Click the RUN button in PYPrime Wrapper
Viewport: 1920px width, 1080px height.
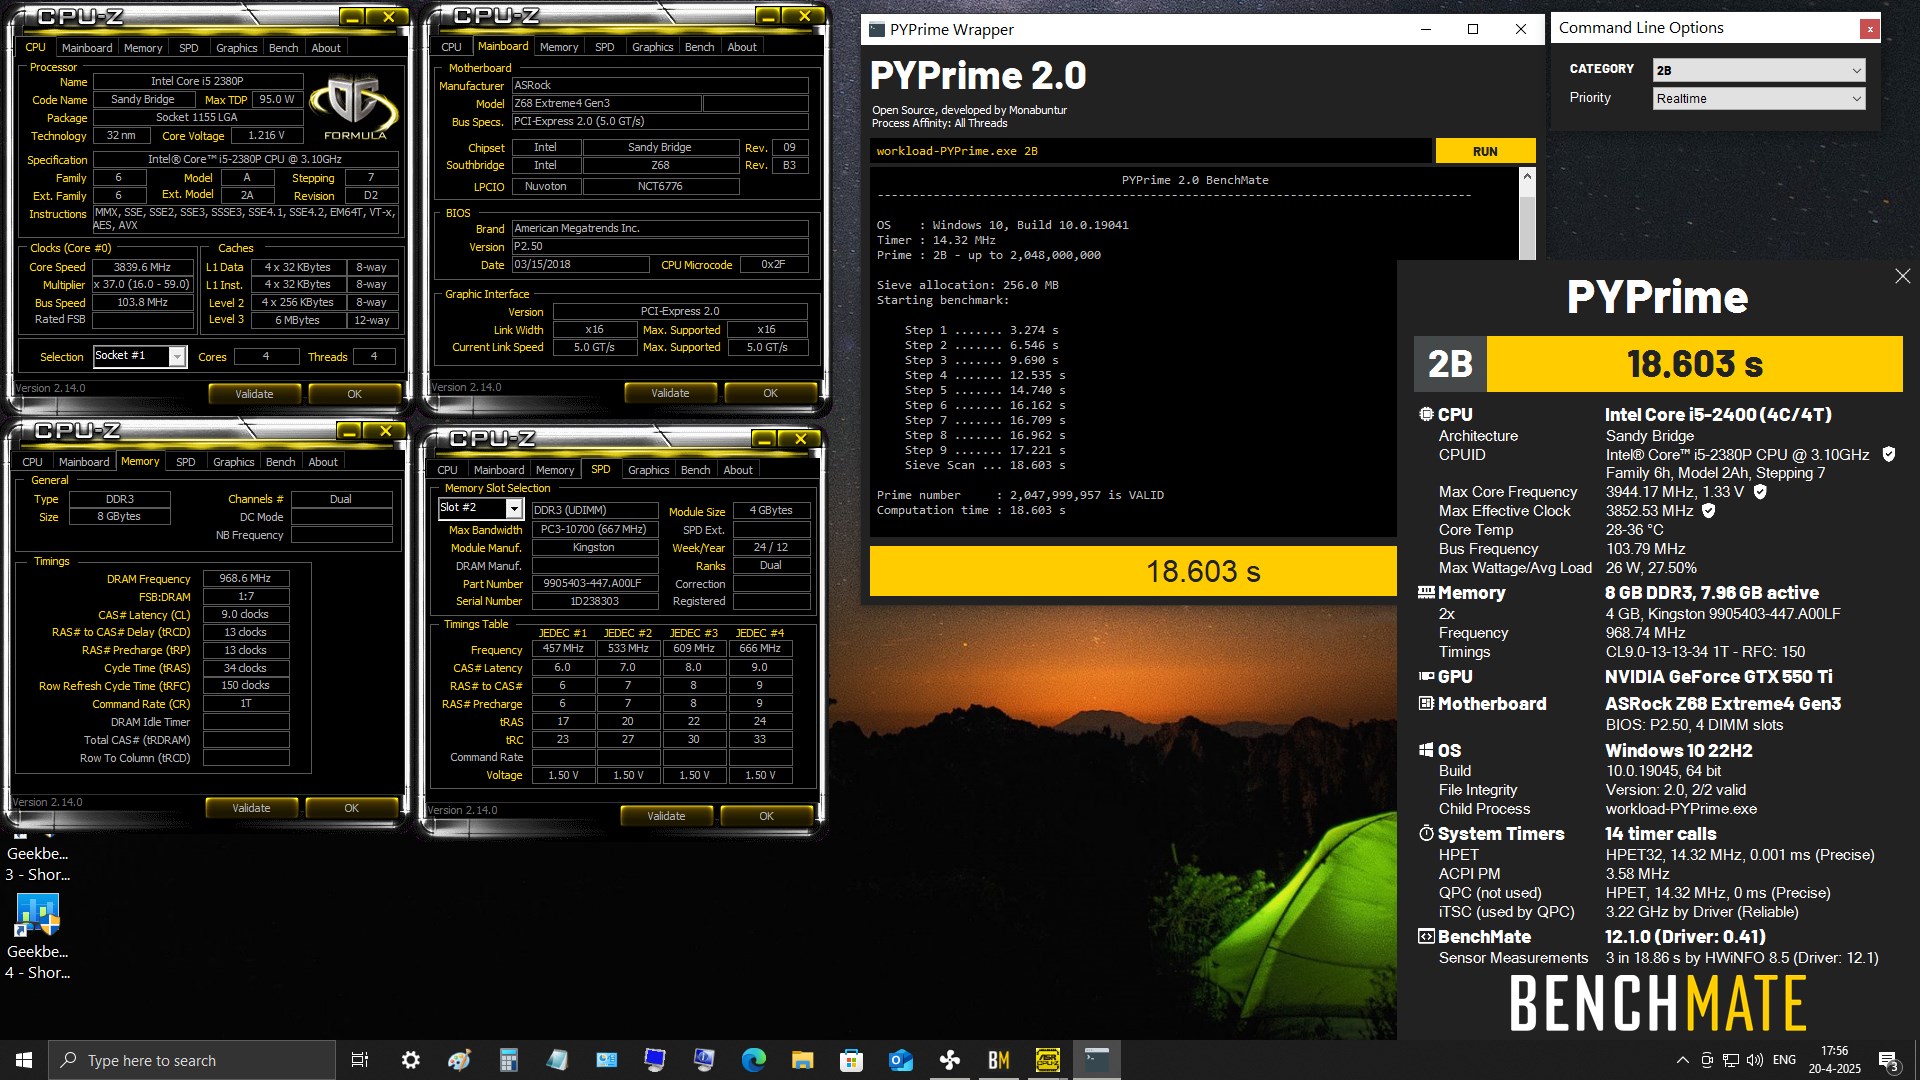pyautogui.click(x=1485, y=151)
